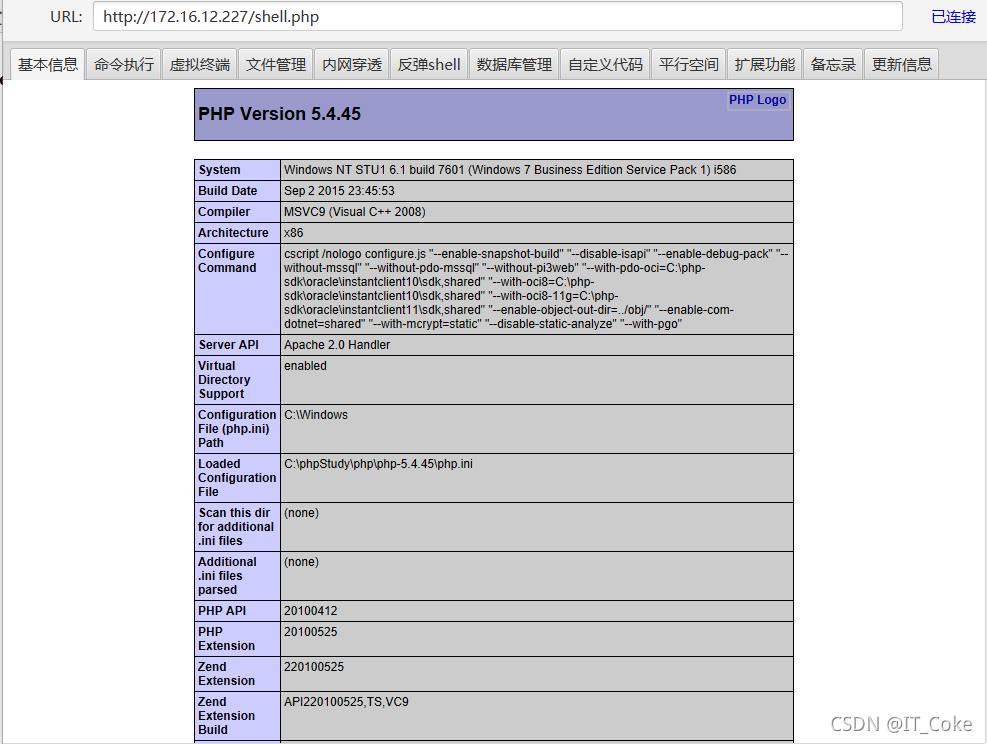Click Zend Extension Build label
The image size is (987, 744).
(x=227, y=716)
